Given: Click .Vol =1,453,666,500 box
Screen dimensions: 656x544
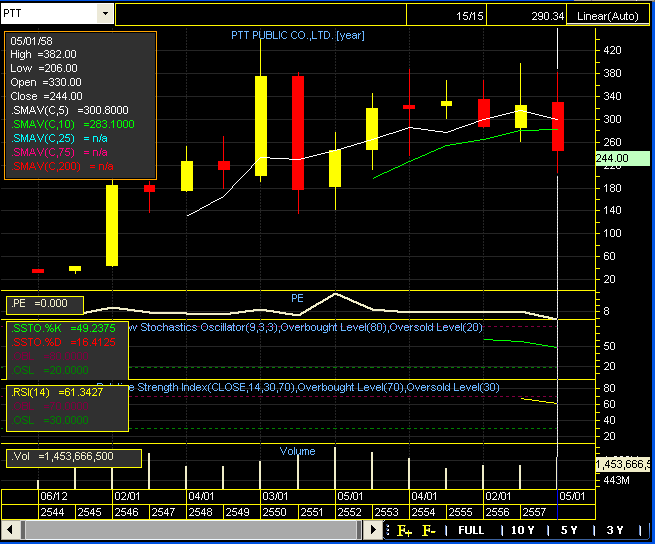Looking at the screenshot, I should tap(74, 458).
